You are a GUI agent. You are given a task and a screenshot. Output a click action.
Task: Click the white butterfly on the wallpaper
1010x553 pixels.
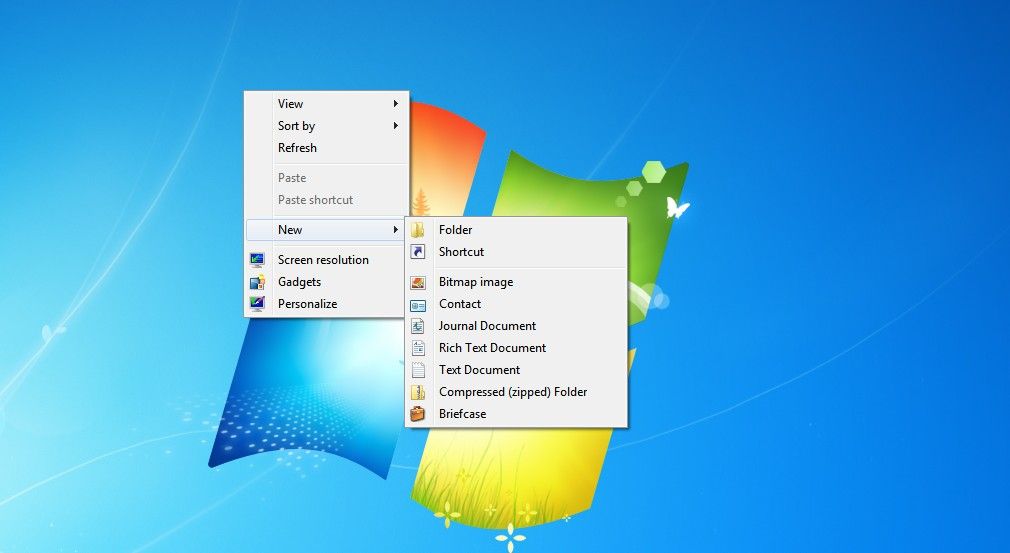point(677,207)
